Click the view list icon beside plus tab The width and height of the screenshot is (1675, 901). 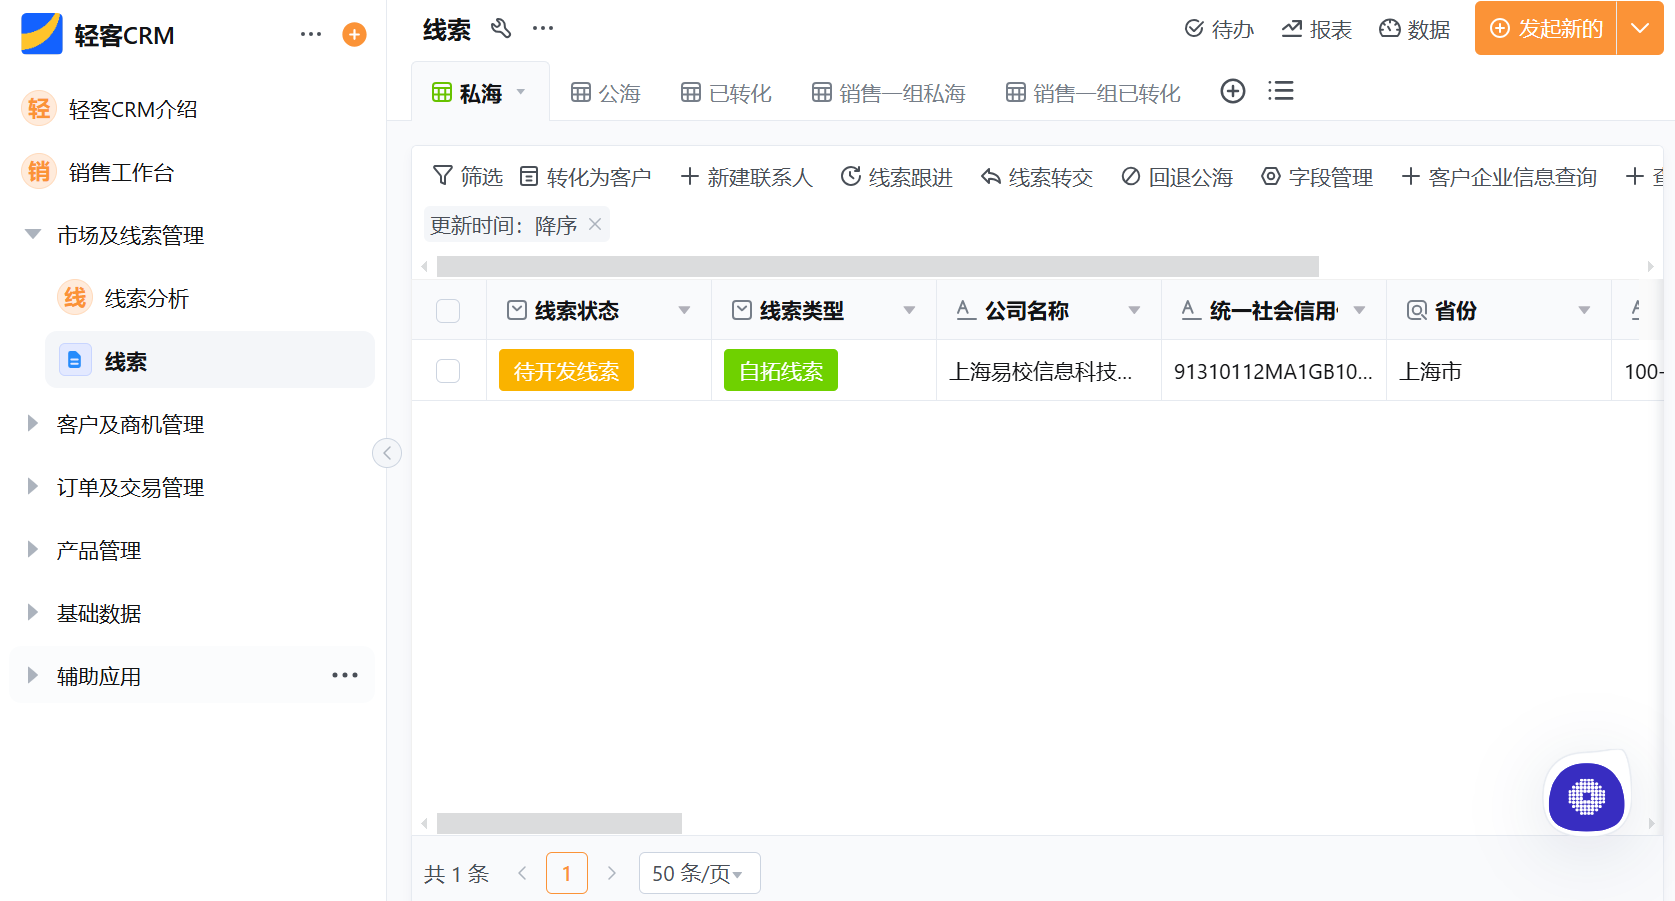point(1280,91)
